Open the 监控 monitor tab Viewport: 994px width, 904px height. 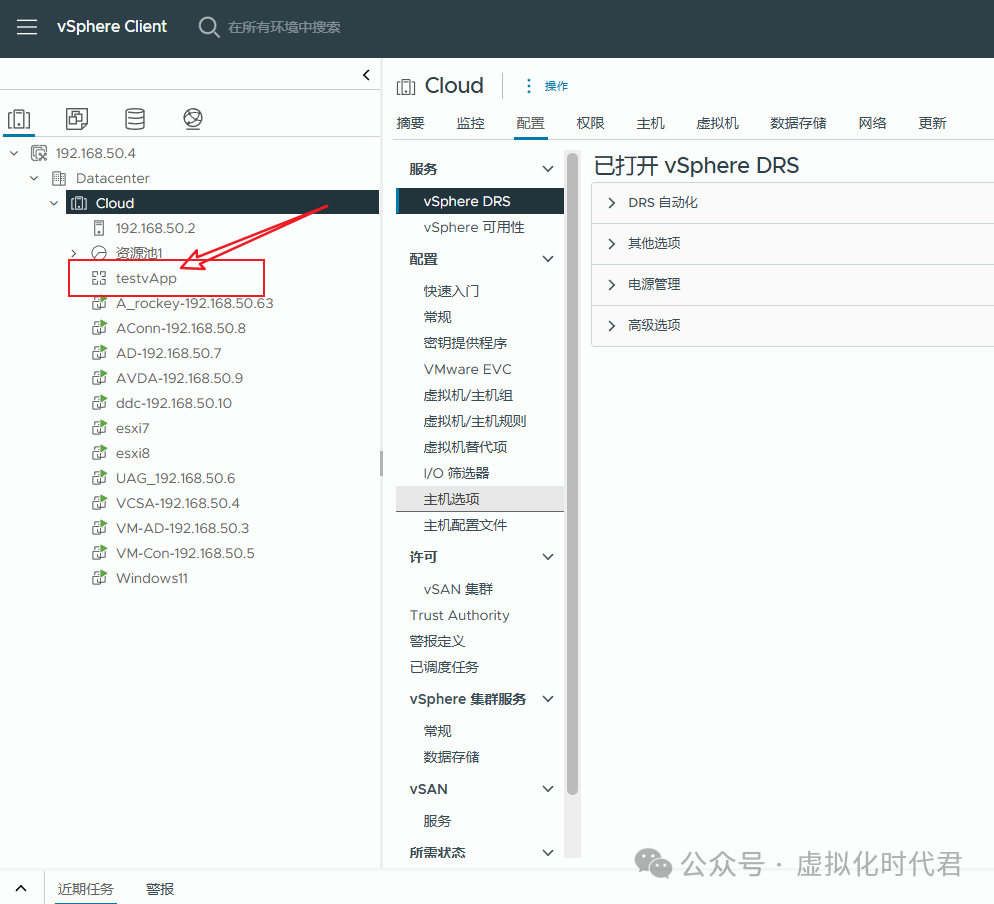(470, 123)
